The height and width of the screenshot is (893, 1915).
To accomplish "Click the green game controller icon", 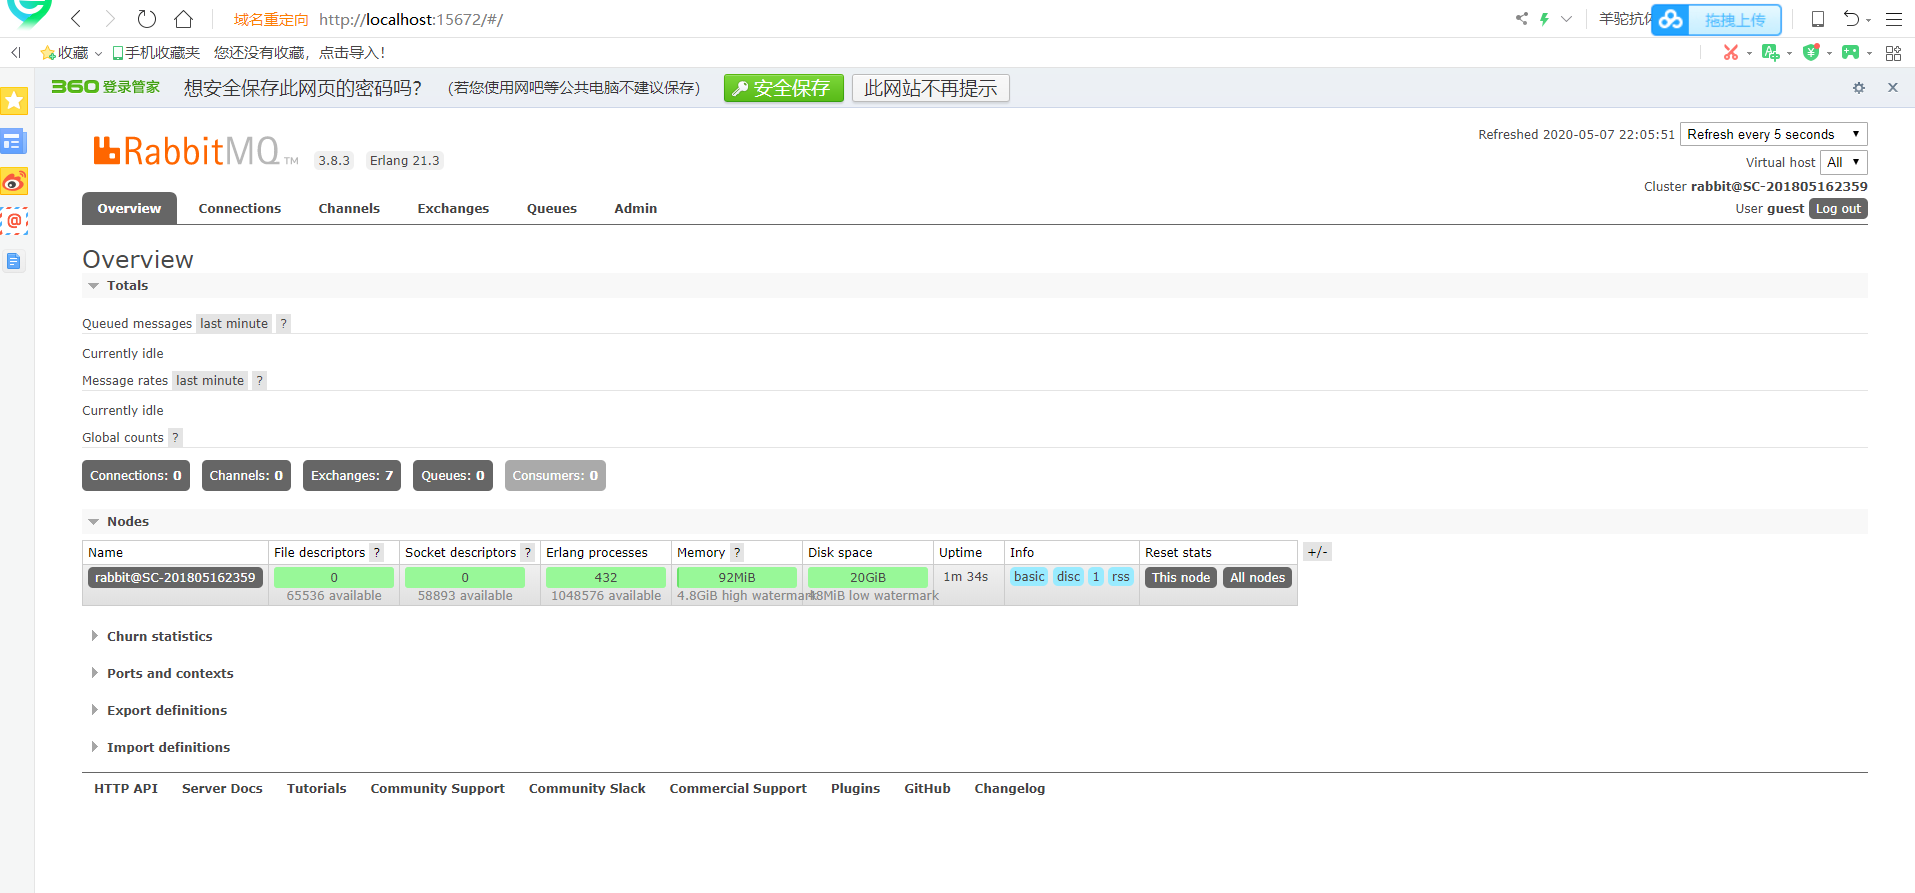I will click(1851, 52).
